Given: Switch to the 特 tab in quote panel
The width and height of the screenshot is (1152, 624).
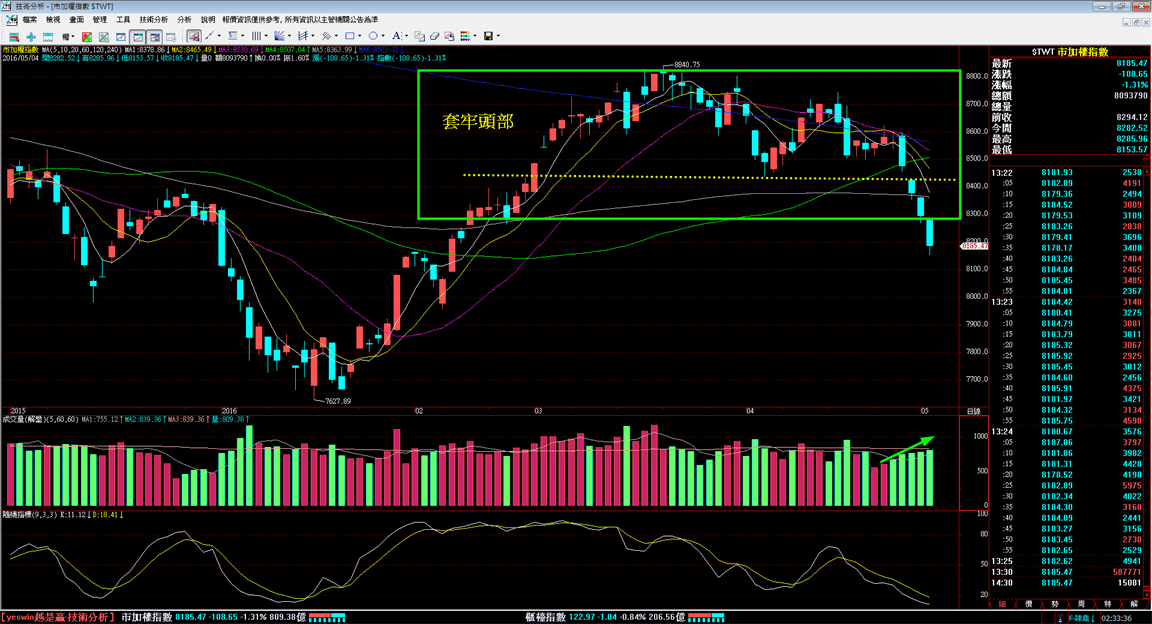Looking at the screenshot, I should 1108,603.
